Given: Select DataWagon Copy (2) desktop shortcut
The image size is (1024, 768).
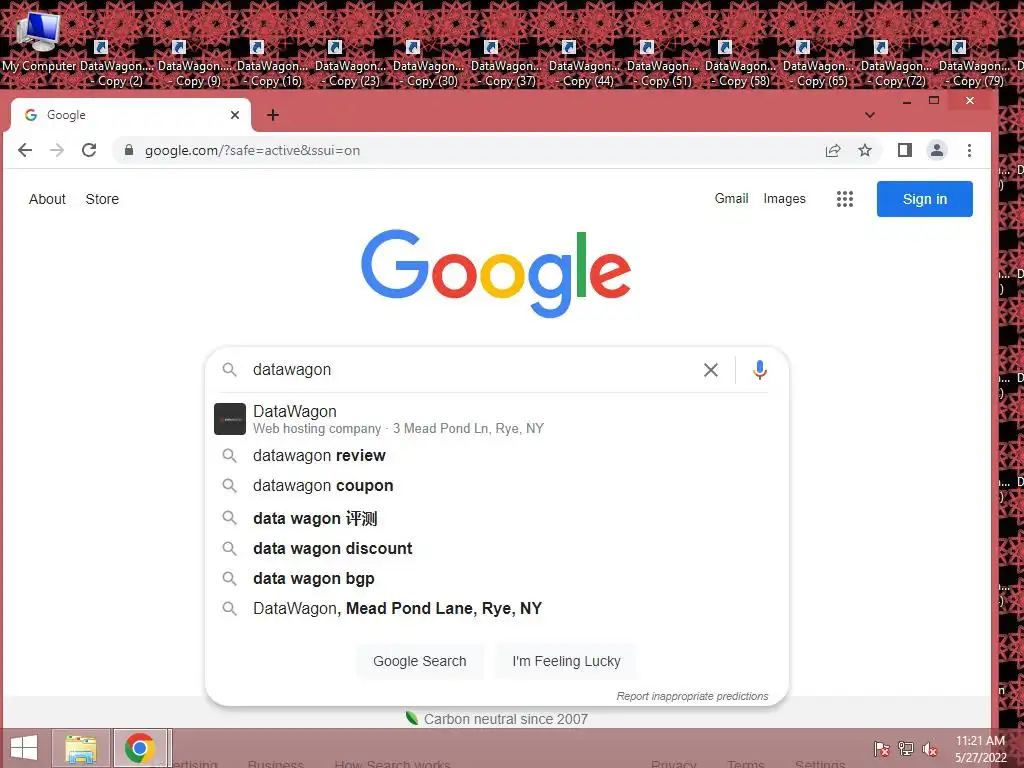Looking at the screenshot, I should click(x=117, y=64).
